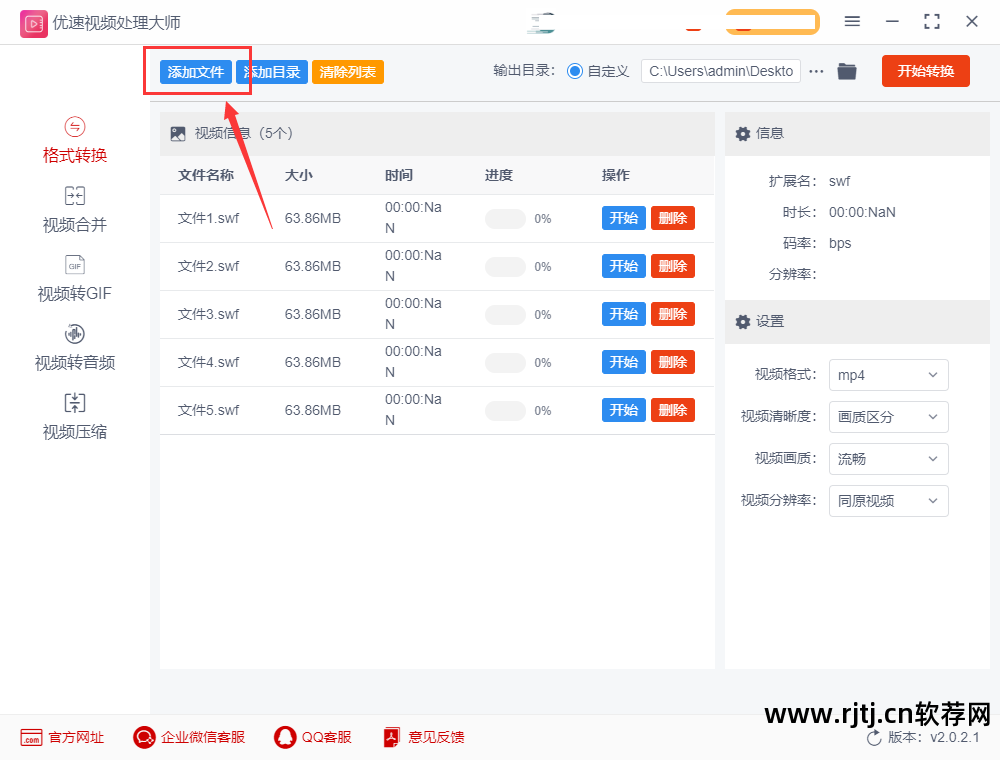
Task: Start conversion of 文件2.swf
Action: click(624, 266)
